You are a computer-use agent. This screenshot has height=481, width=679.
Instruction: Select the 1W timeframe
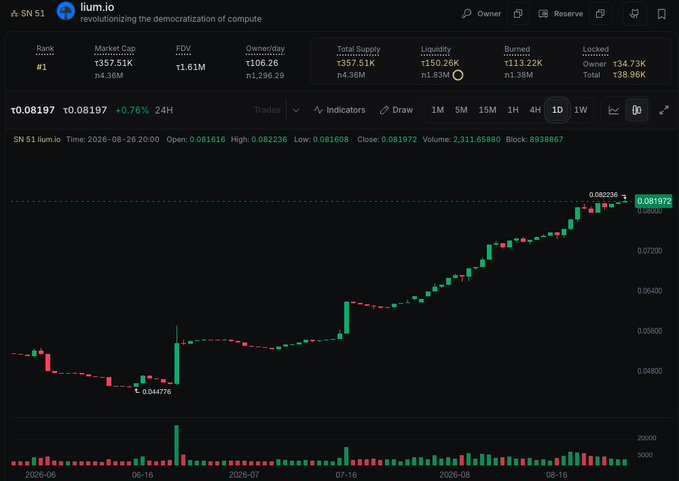(x=581, y=110)
